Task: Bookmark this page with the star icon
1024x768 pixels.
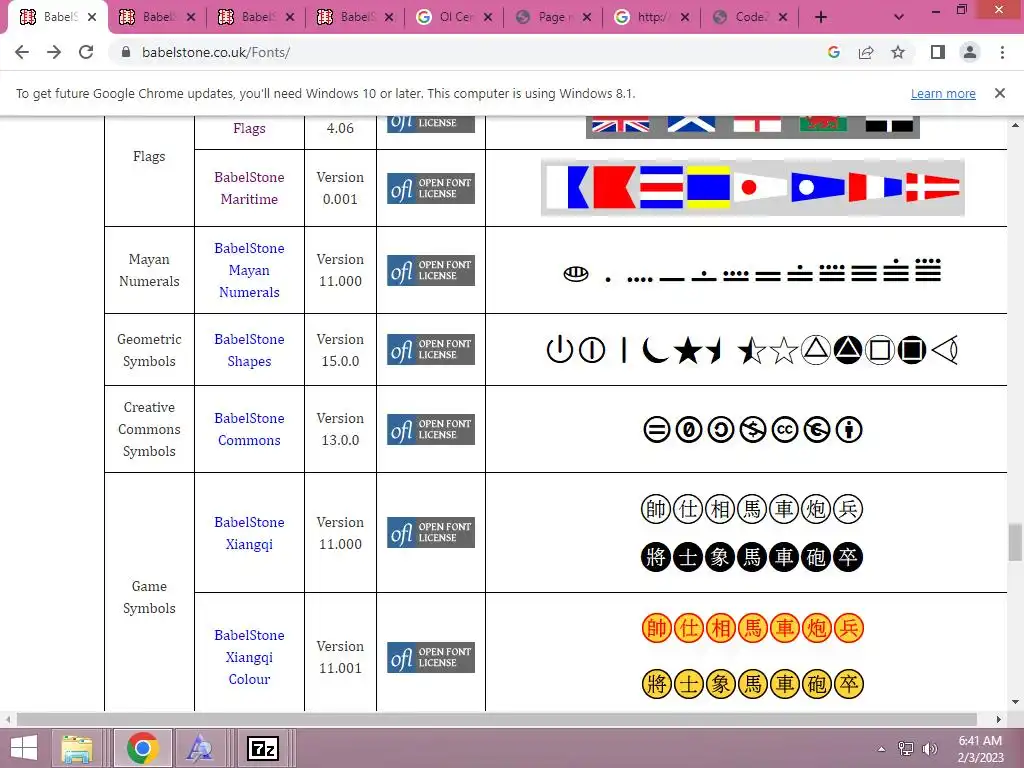Action: 898,52
